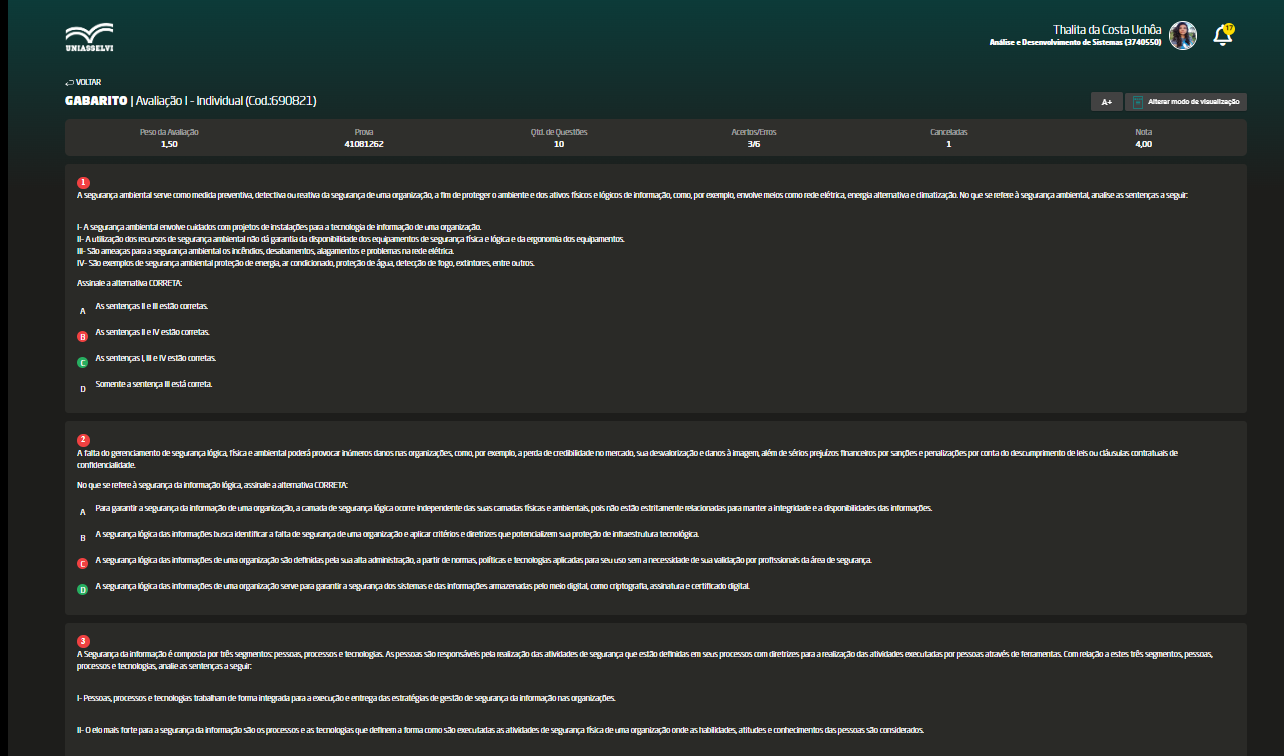Select option B of question 2

coord(83,538)
